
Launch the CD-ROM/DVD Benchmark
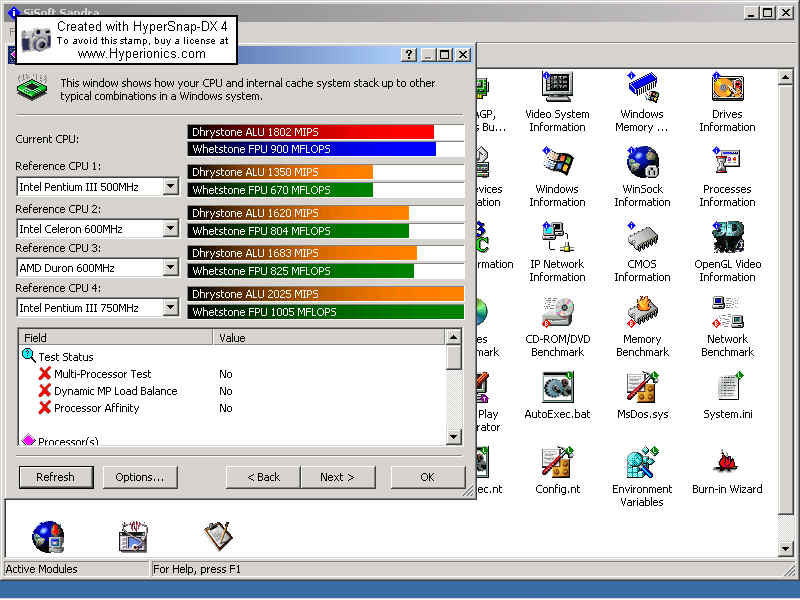[x=557, y=327]
